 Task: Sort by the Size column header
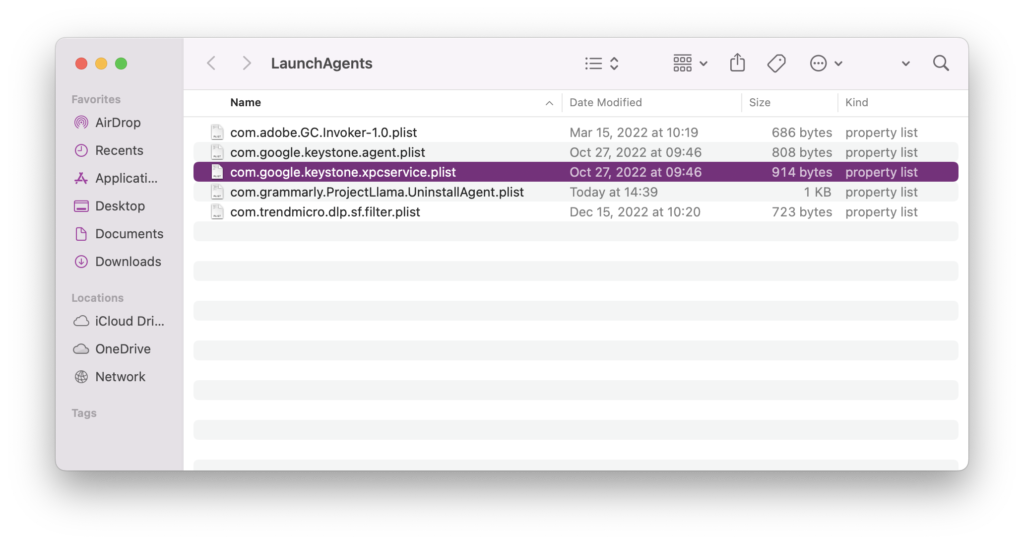pos(760,102)
